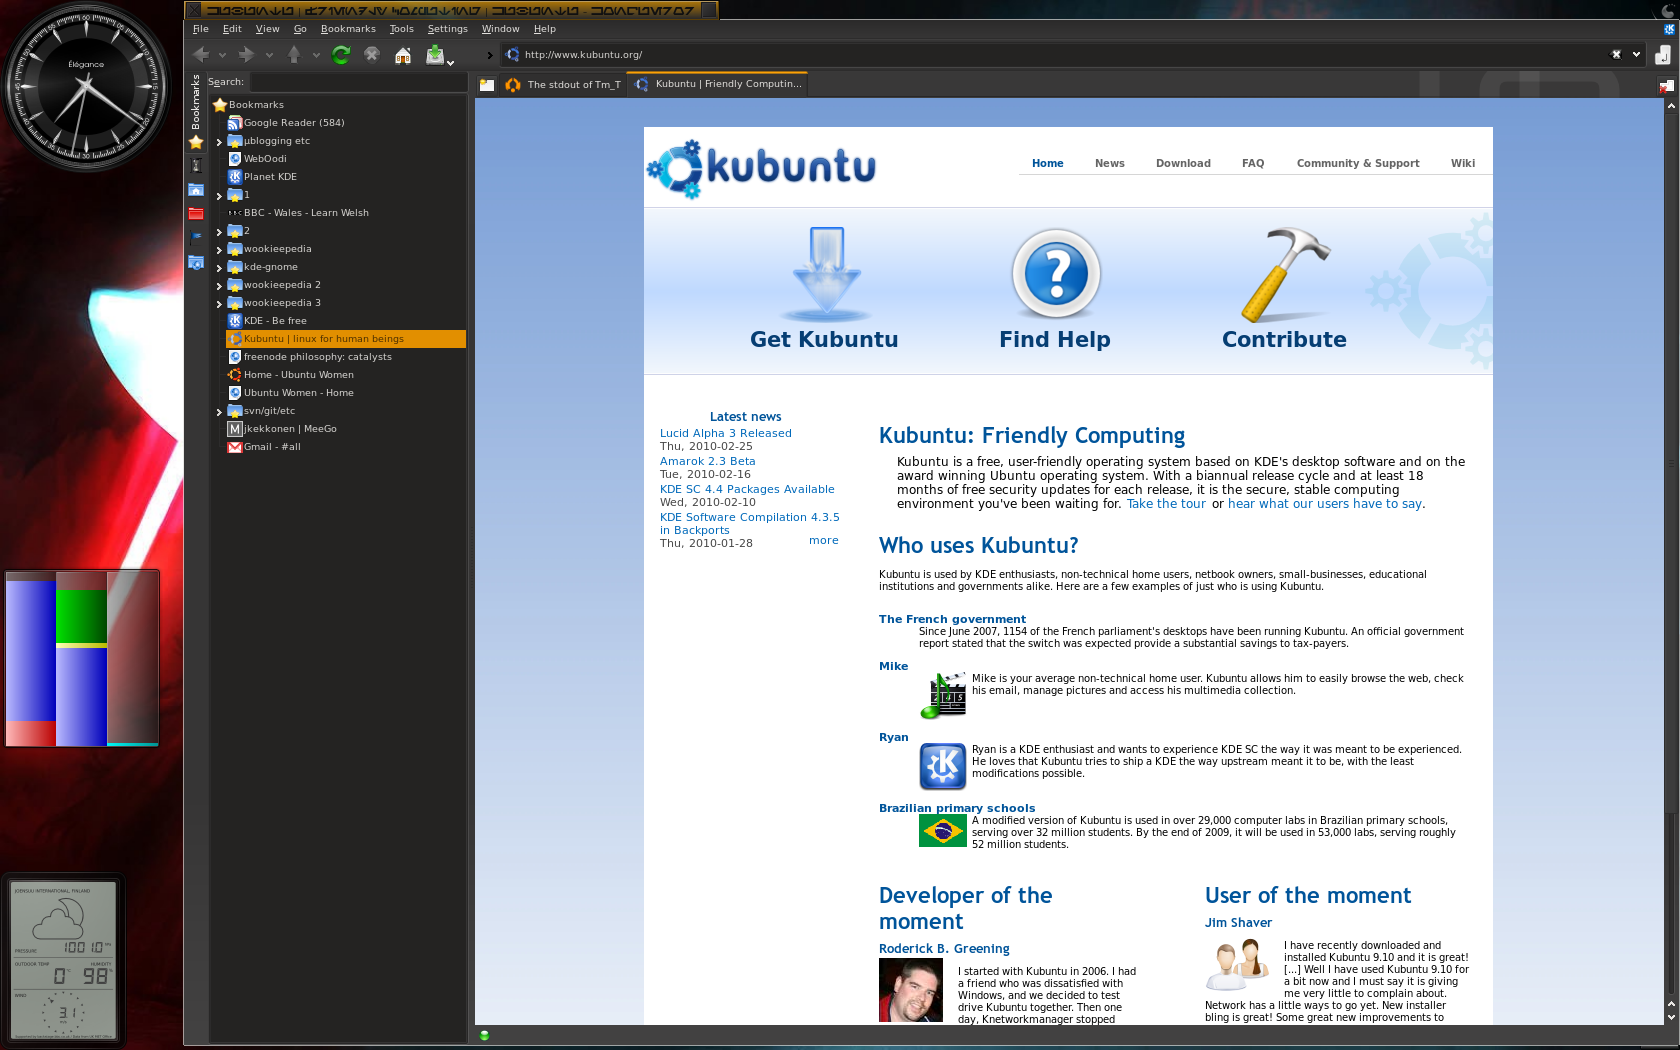Viewport: 1680px width, 1050px height.
Task: Go to the Home page icon in toolbar
Action: click(403, 55)
